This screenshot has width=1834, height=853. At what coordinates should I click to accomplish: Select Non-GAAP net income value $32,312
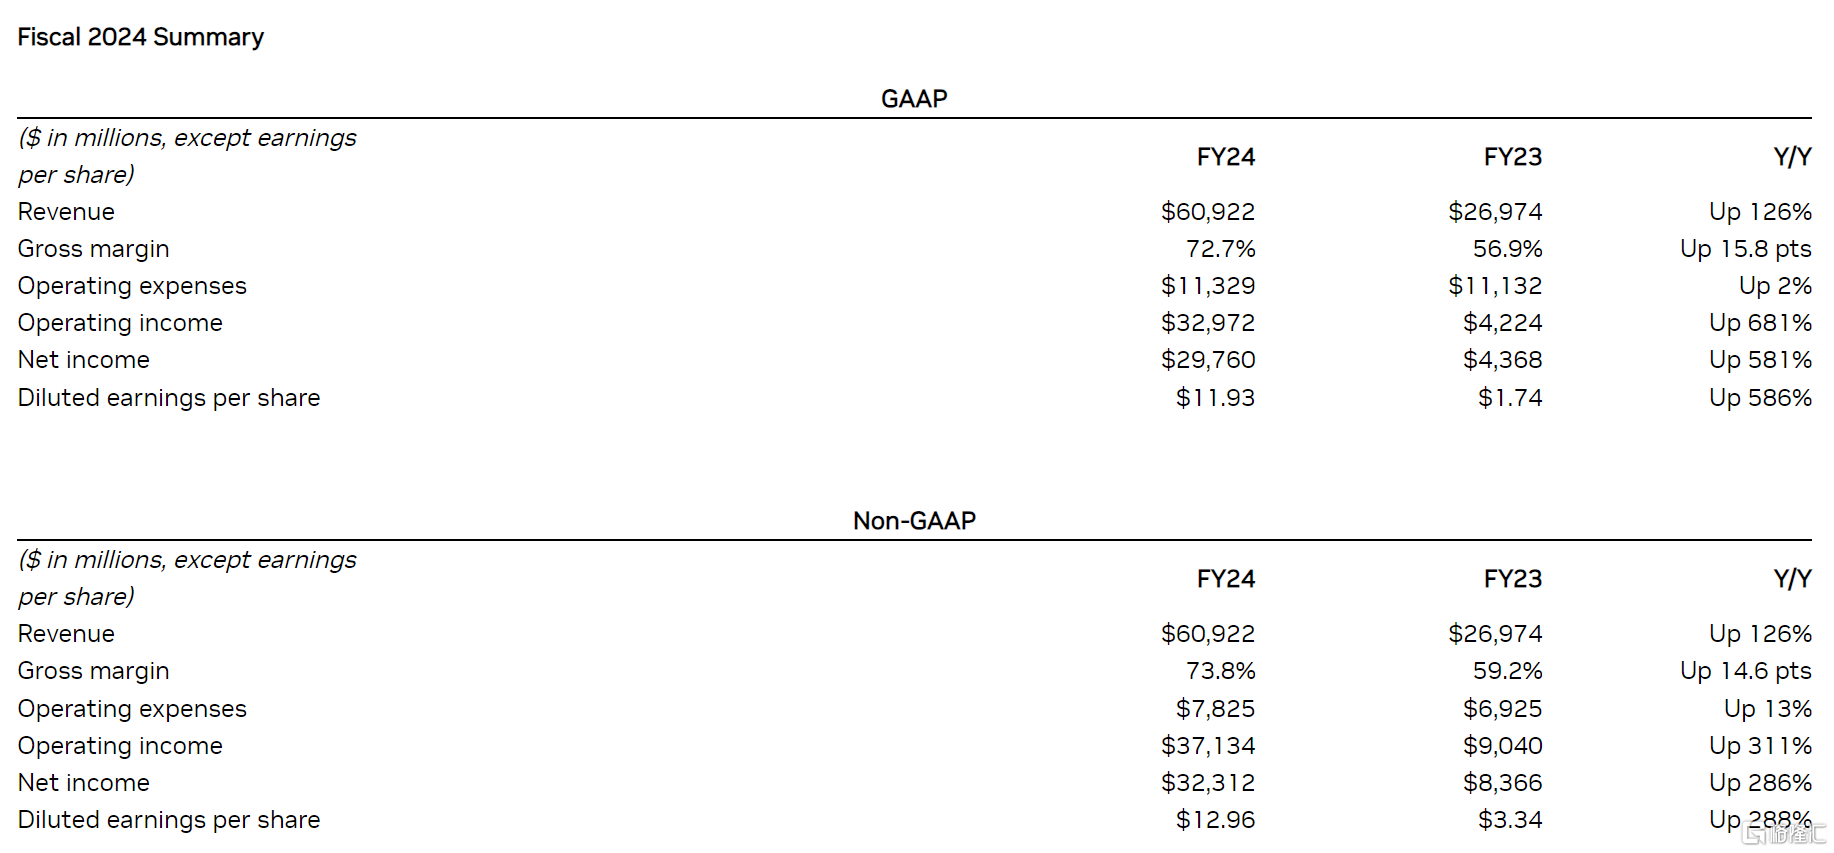(1208, 783)
